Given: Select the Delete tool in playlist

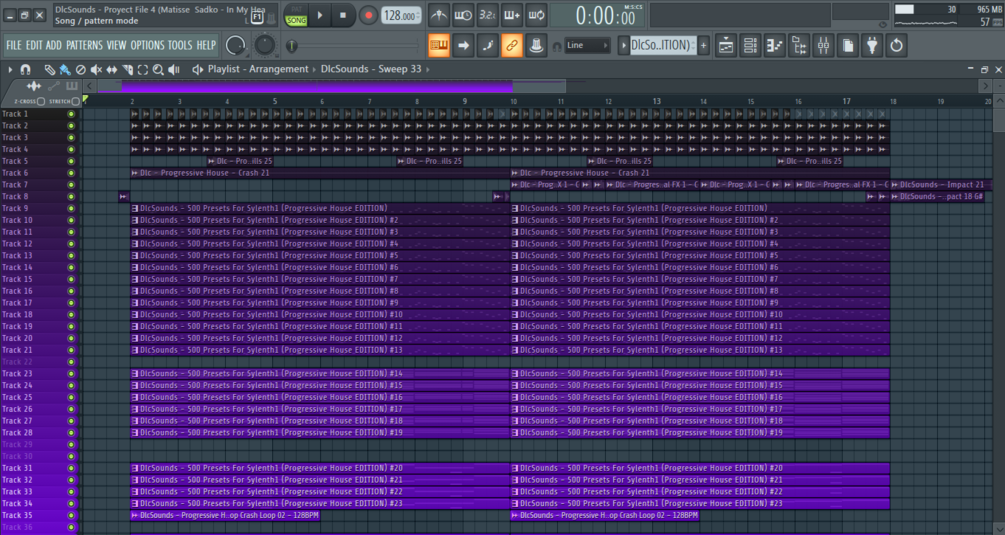Looking at the screenshot, I should 80,69.
